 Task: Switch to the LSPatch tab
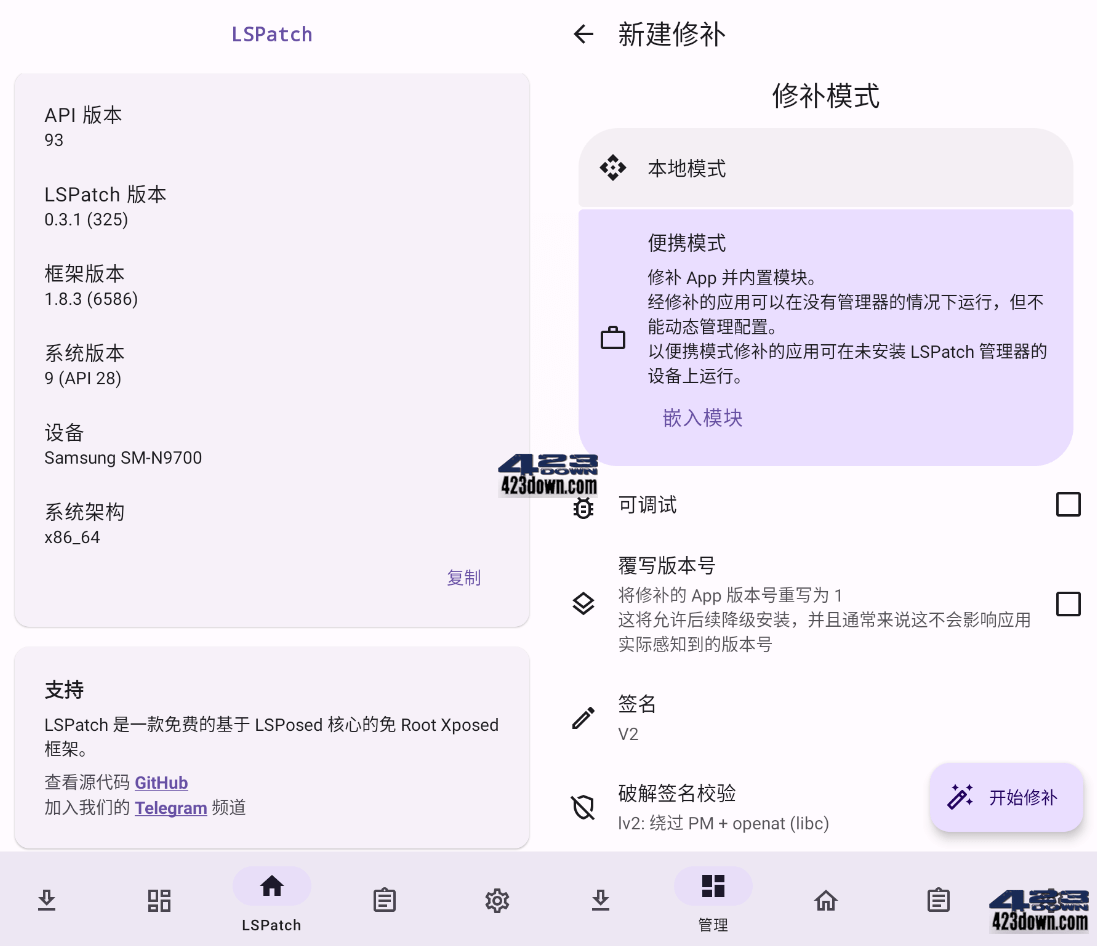click(271, 900)
